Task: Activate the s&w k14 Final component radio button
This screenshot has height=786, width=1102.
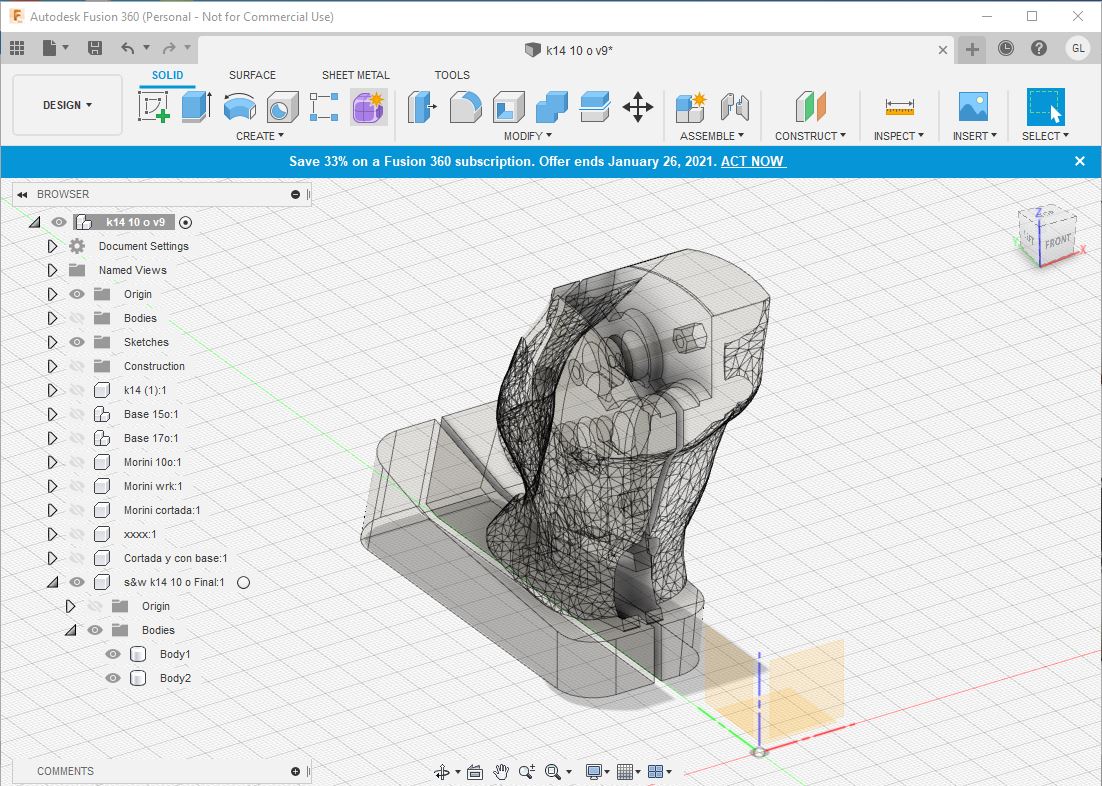Action: 243,582
